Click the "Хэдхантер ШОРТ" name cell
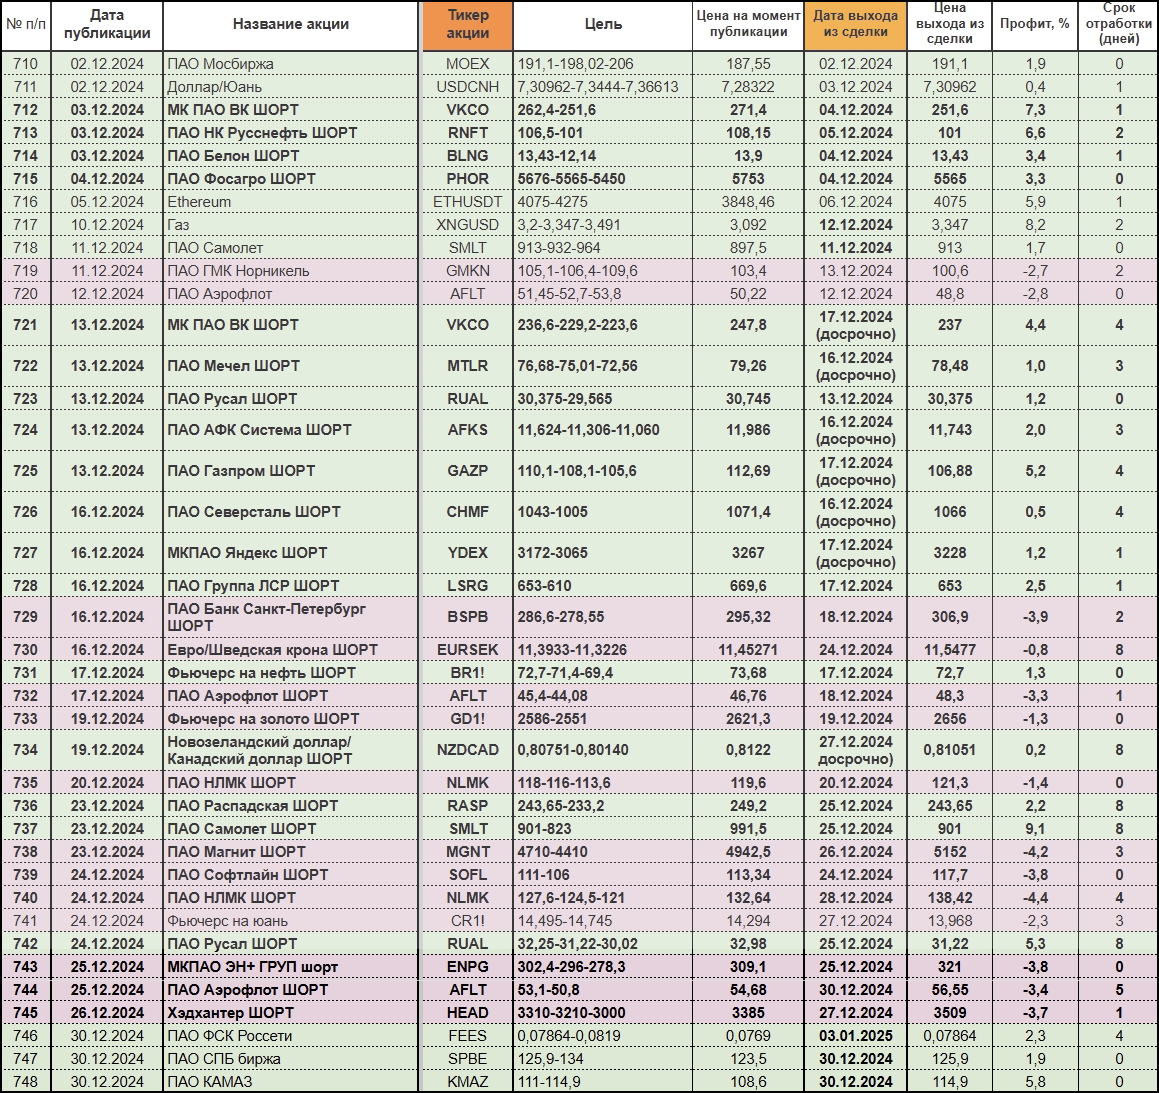Image resolution: width=1159 pixels, height=1093 pixels. point(290,1012)
